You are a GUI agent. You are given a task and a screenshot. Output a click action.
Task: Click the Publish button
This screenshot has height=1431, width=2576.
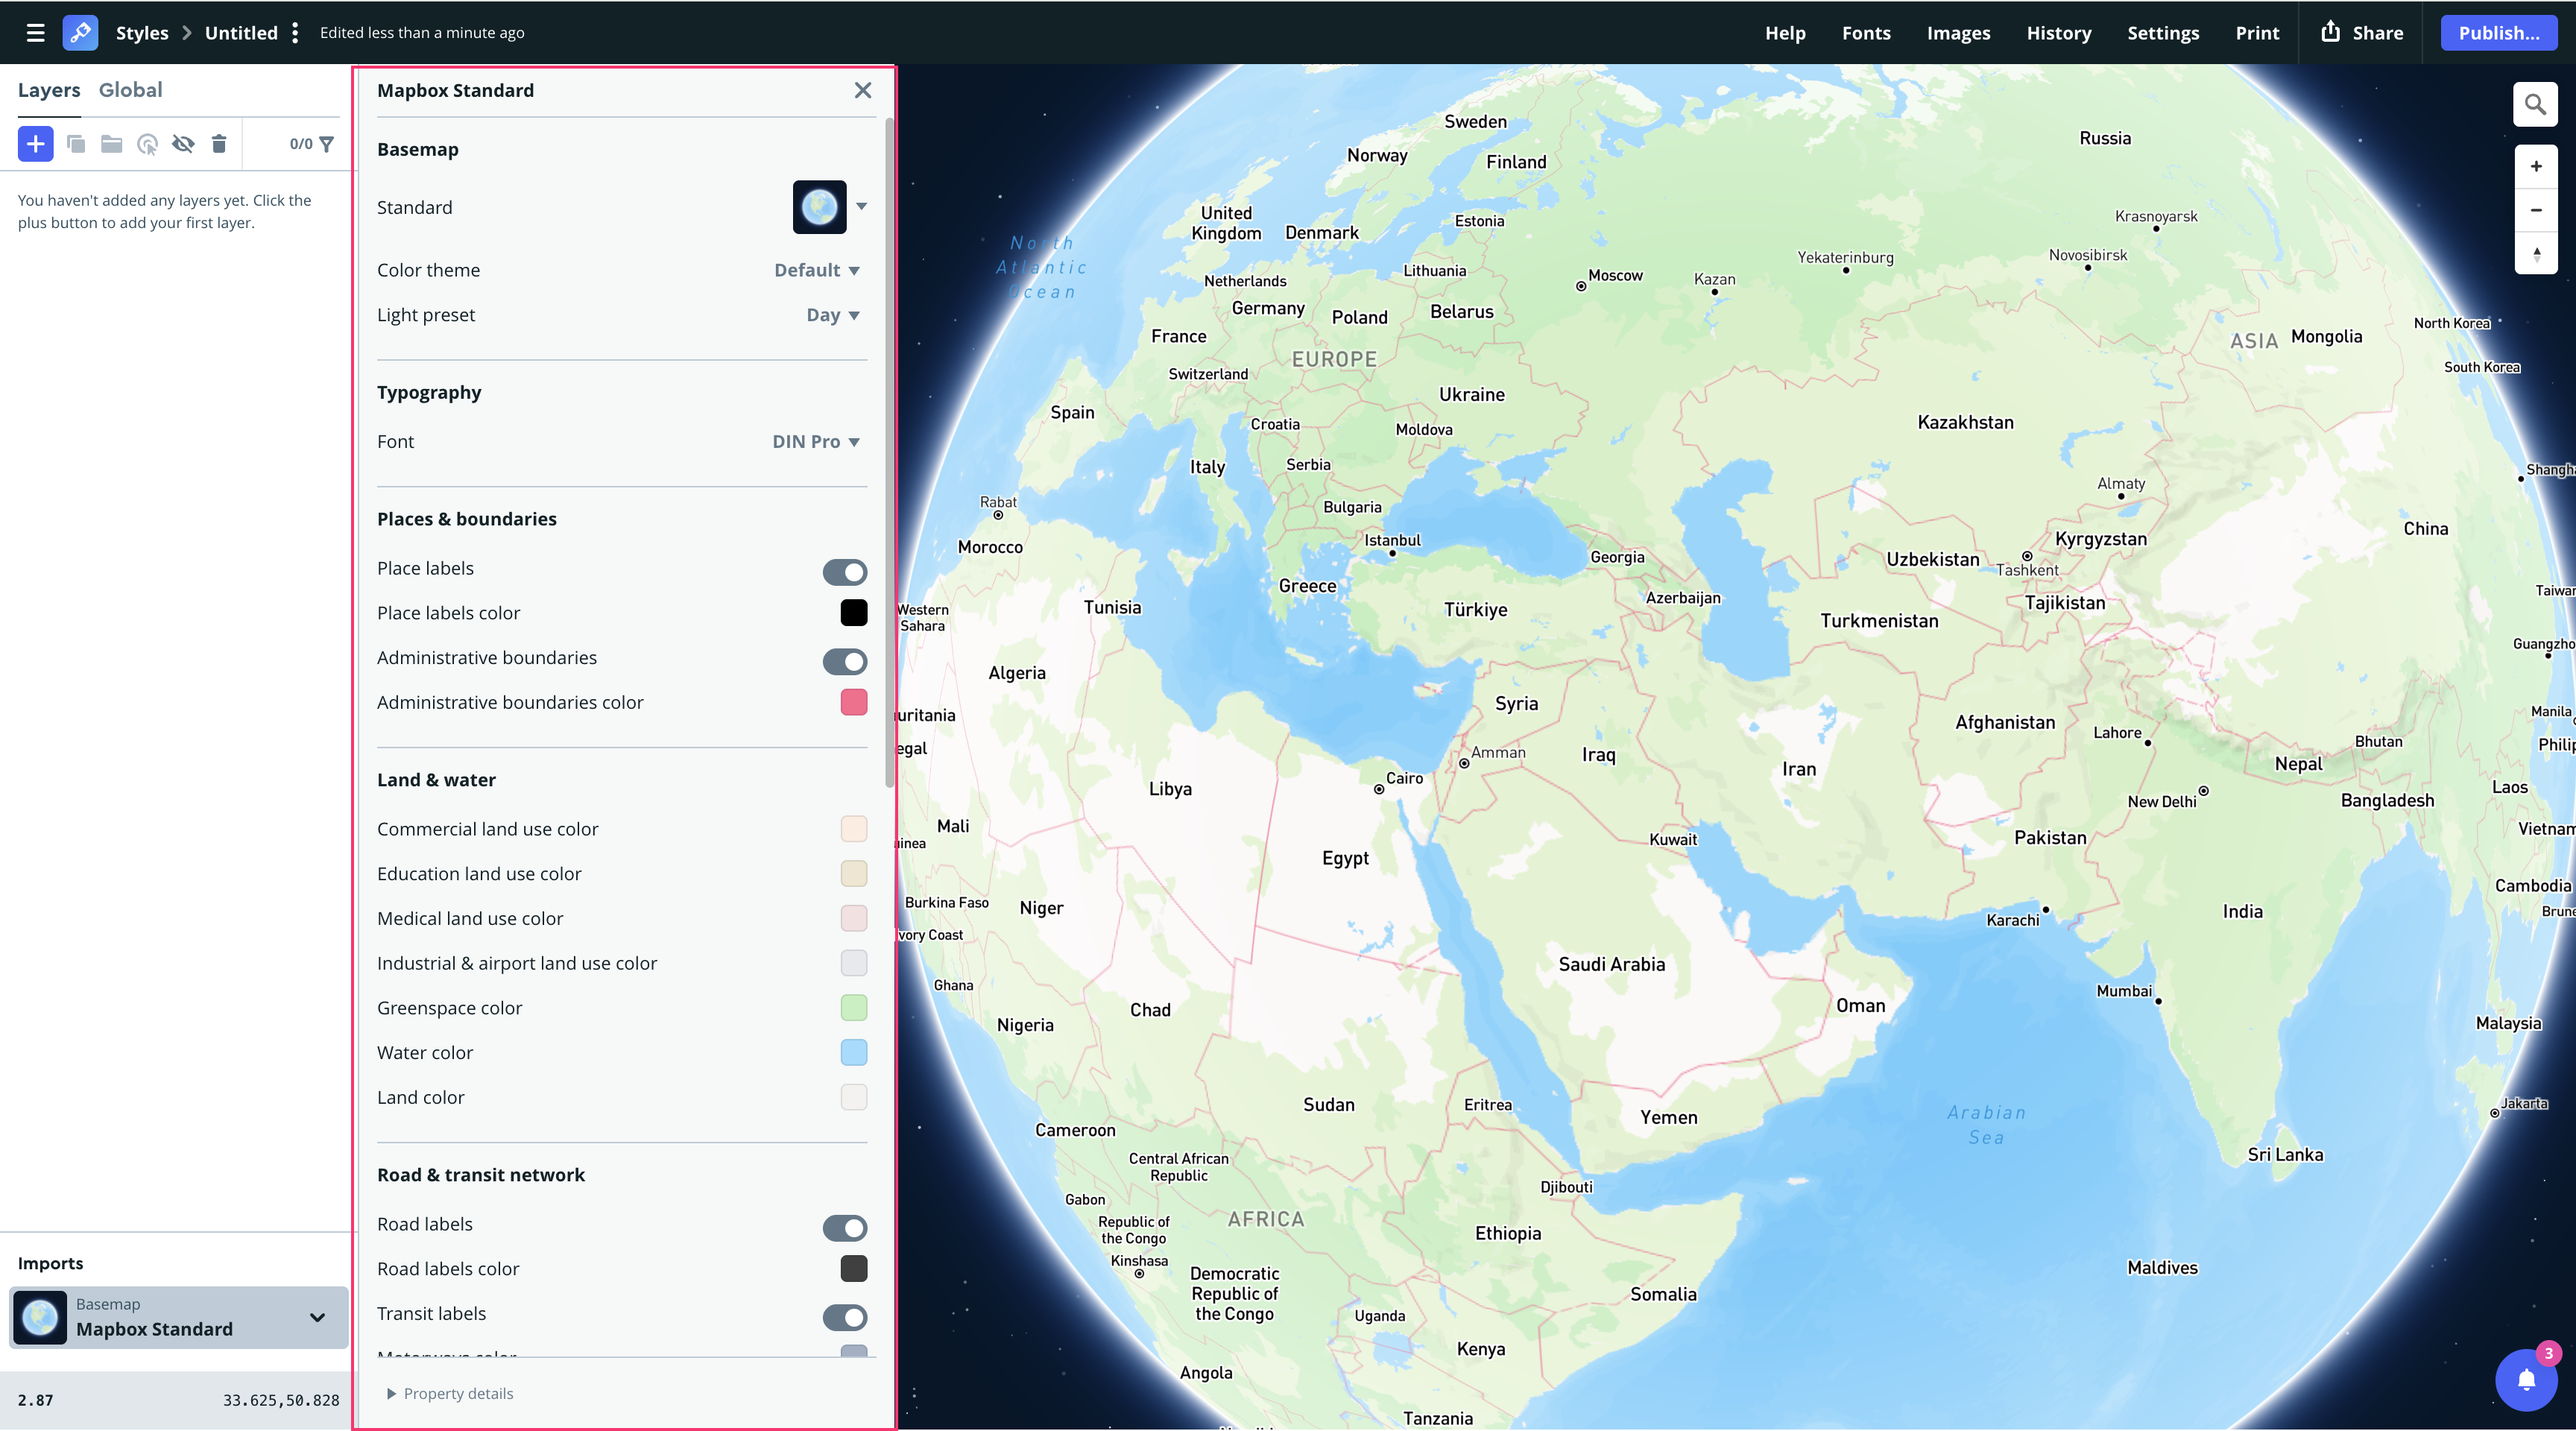pyautogui.click(x=2498, y=33)
